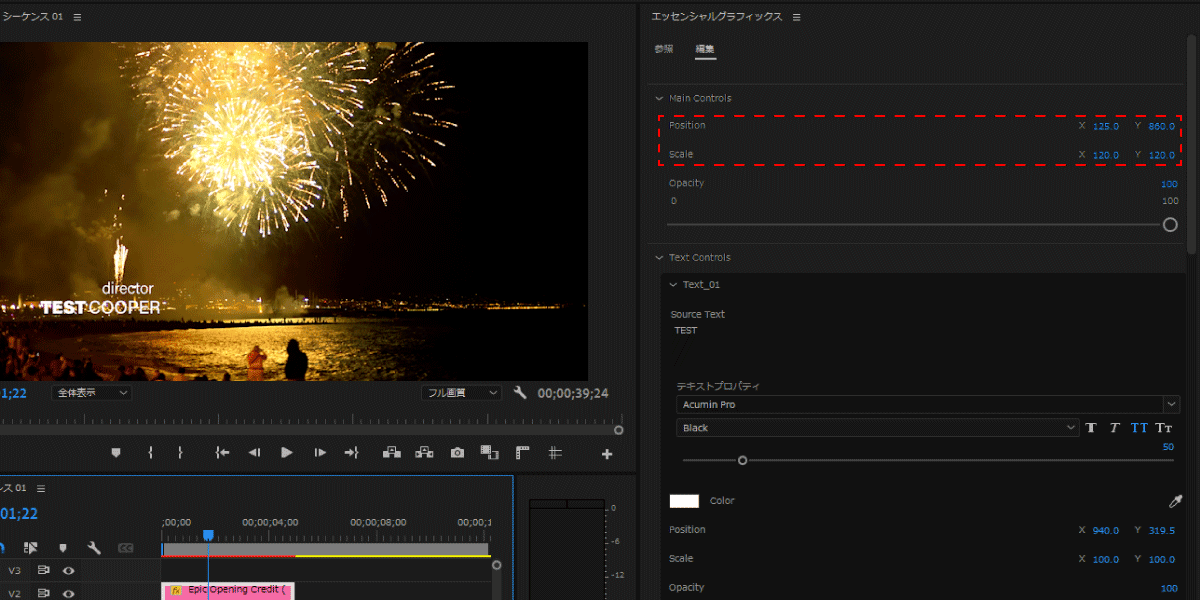Go to the In point
This screenshot has width=1200, height=600.
pos(222,453)
